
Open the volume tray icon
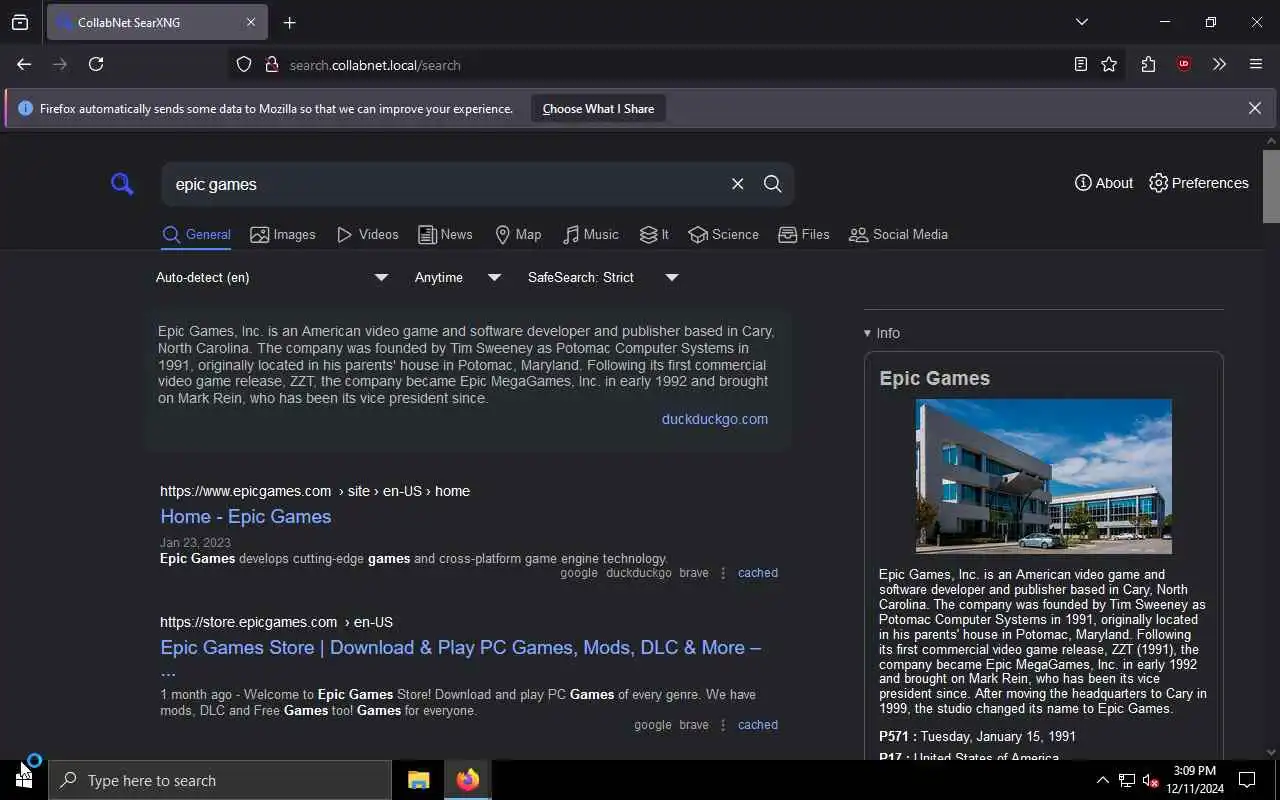point(1151,780)
